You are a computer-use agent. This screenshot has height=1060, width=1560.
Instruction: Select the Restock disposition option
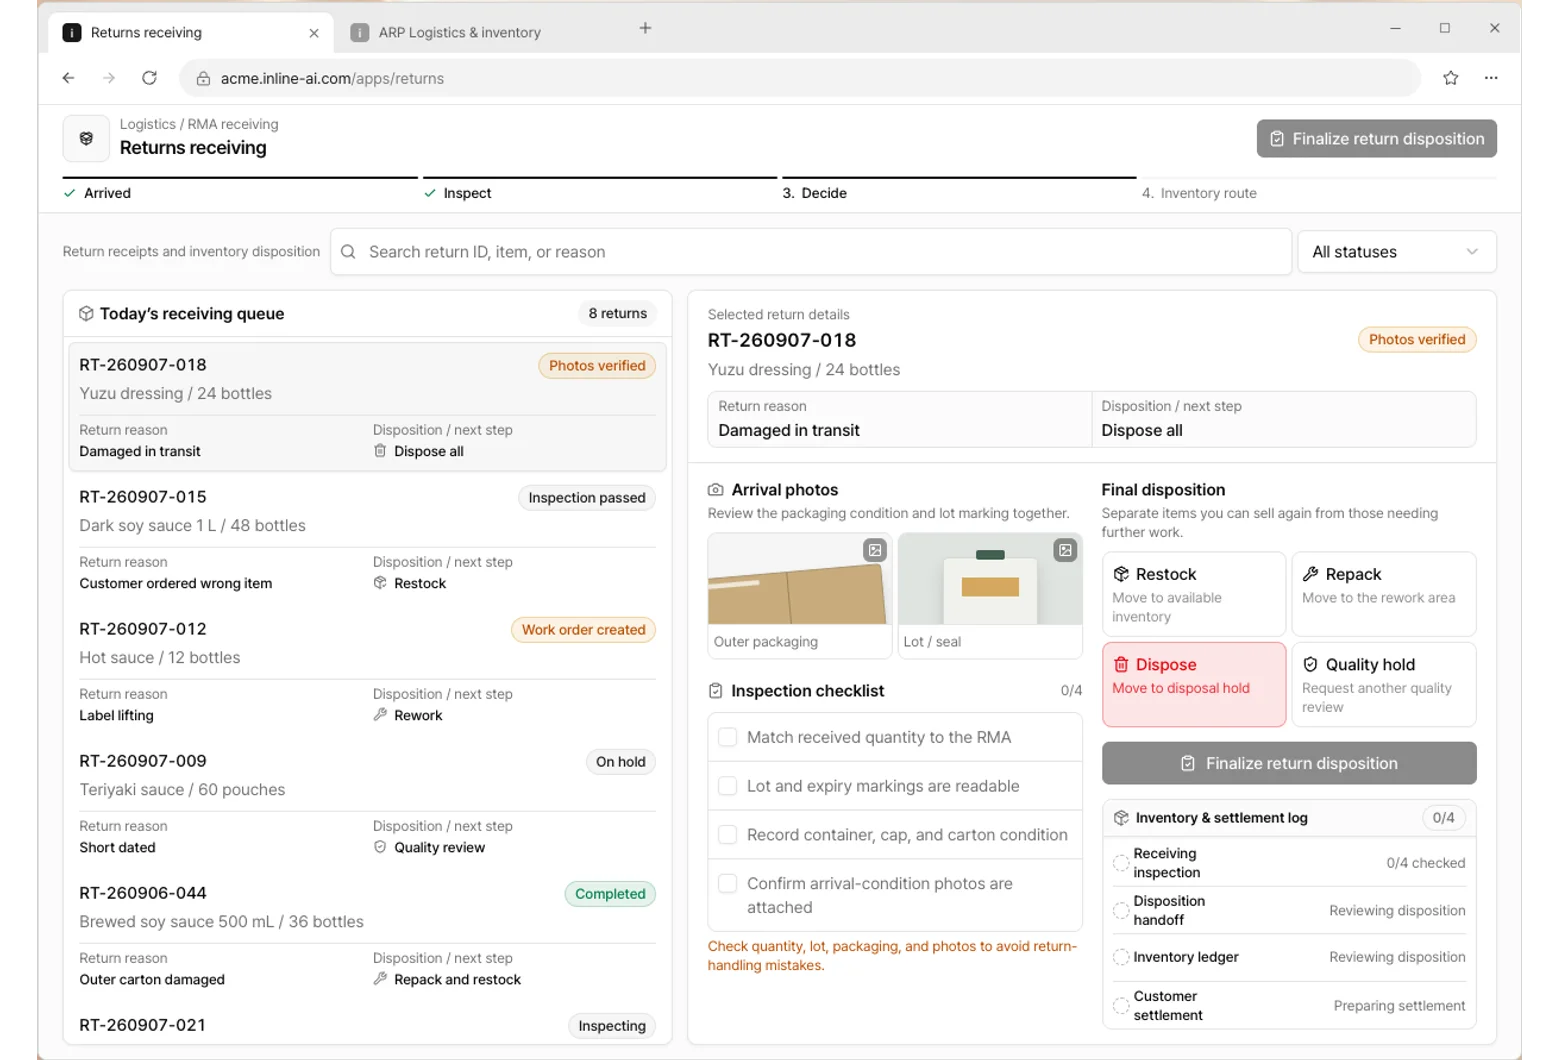tap(1194, 594)
